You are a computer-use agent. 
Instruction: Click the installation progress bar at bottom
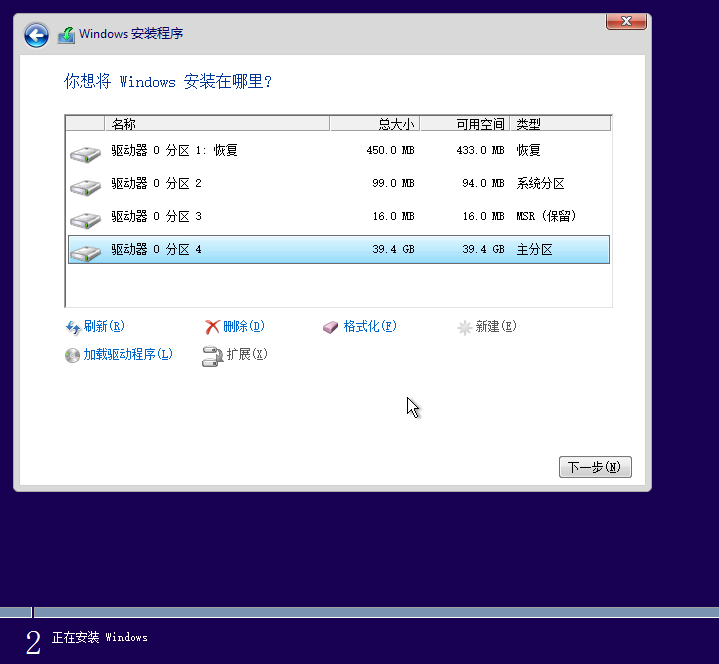[x=360, y=612]
